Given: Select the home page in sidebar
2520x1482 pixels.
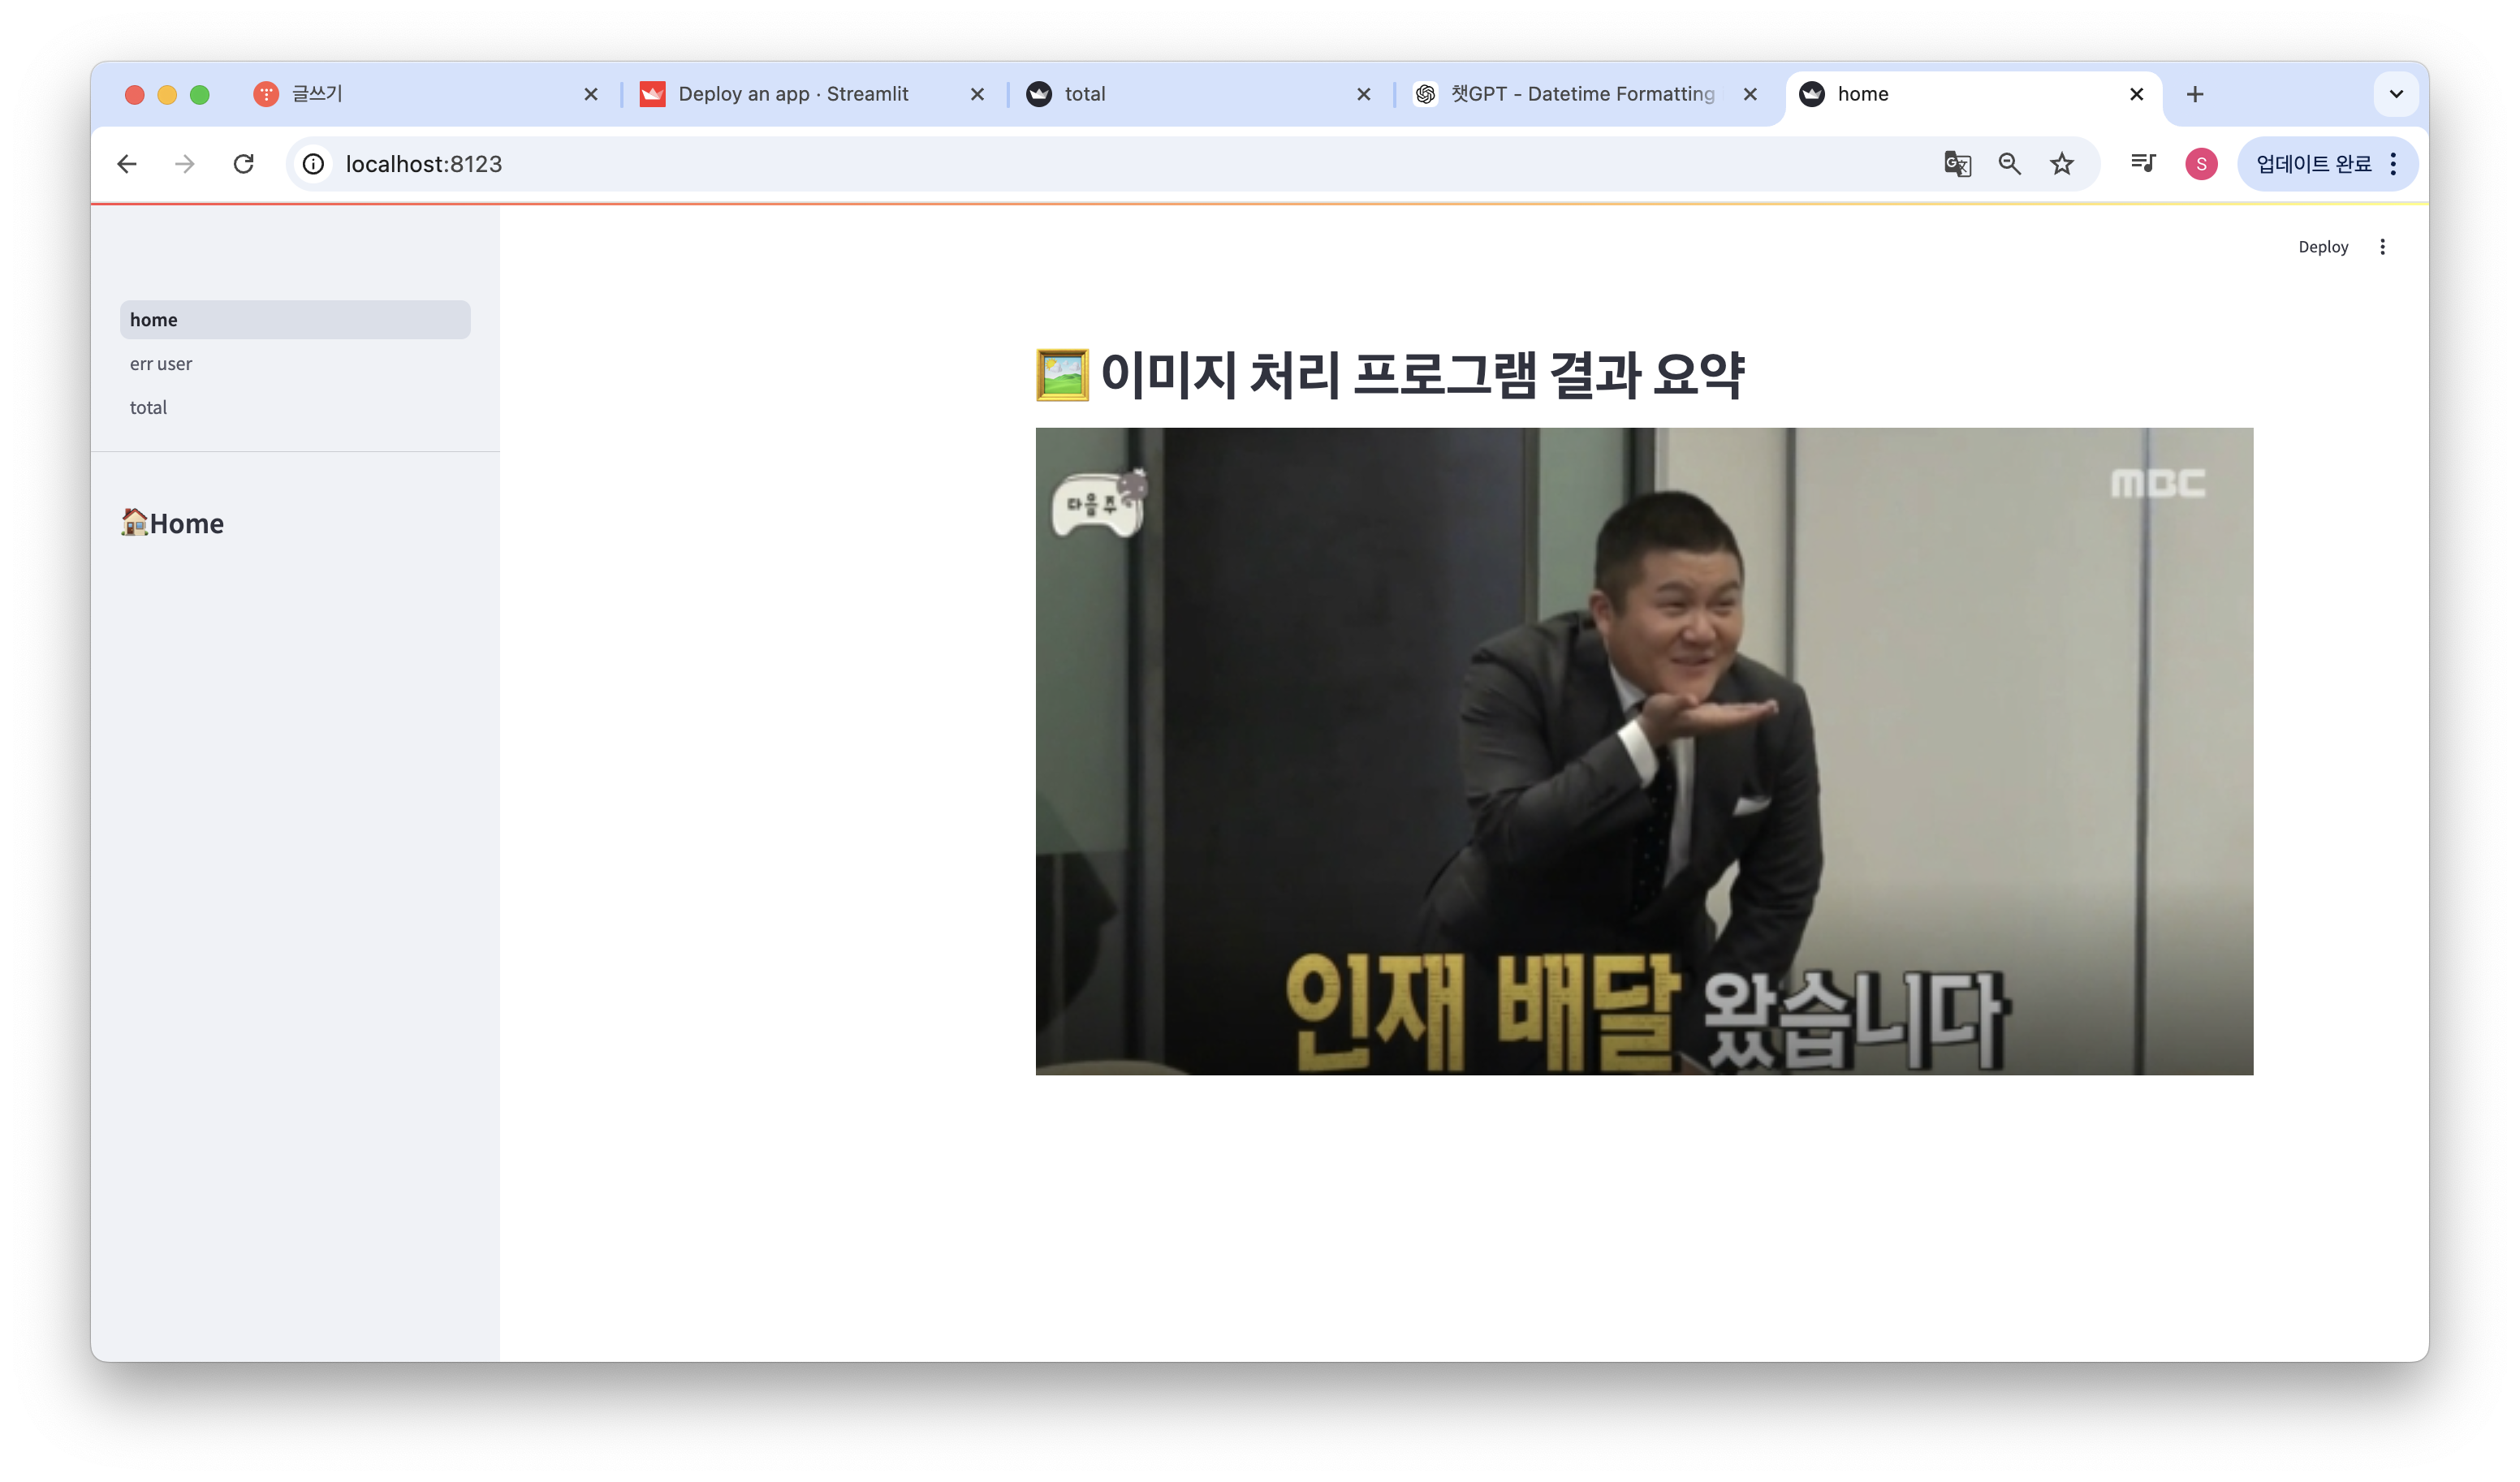Looking at the screenshot, I should pyautogui.click(x=295, y=320).
